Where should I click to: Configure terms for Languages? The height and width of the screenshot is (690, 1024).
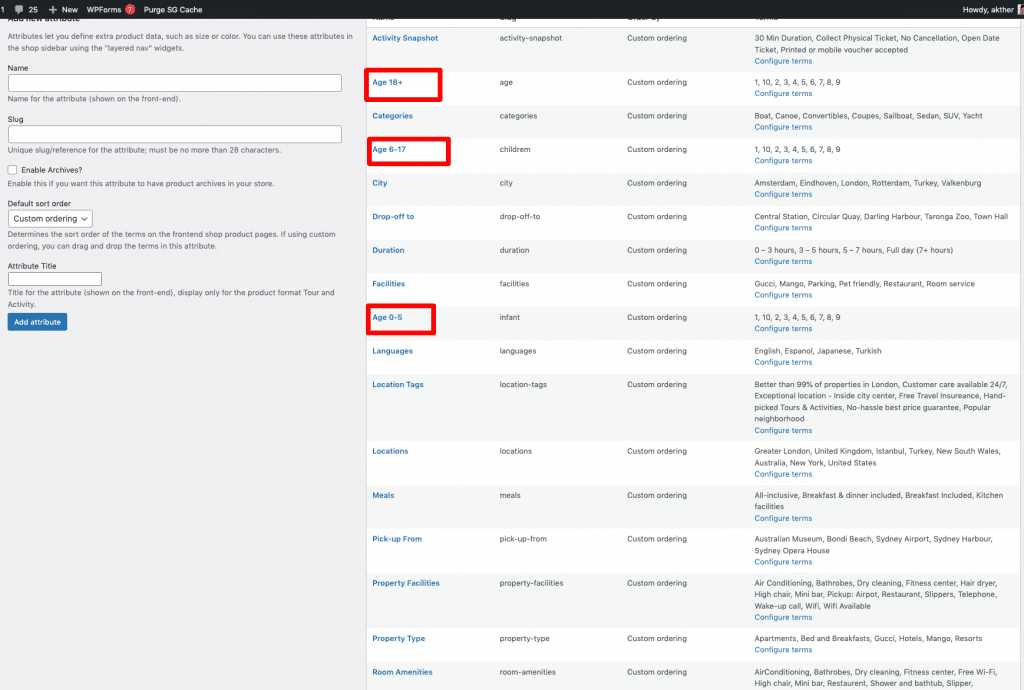(783, 362)
